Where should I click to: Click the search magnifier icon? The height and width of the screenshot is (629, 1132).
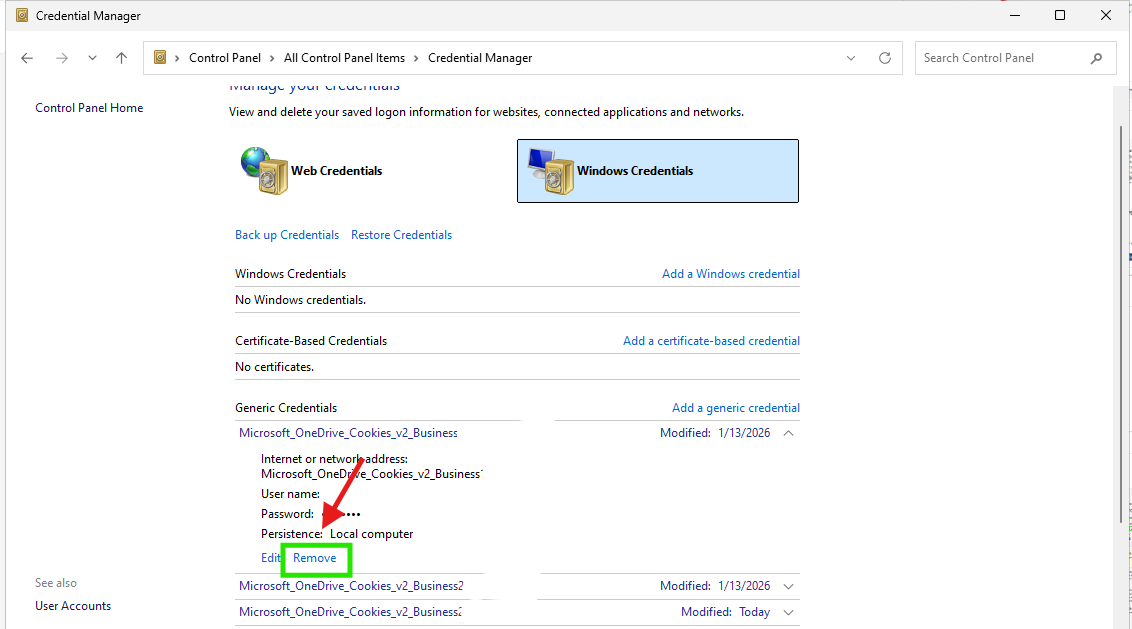coord(1096,58)
